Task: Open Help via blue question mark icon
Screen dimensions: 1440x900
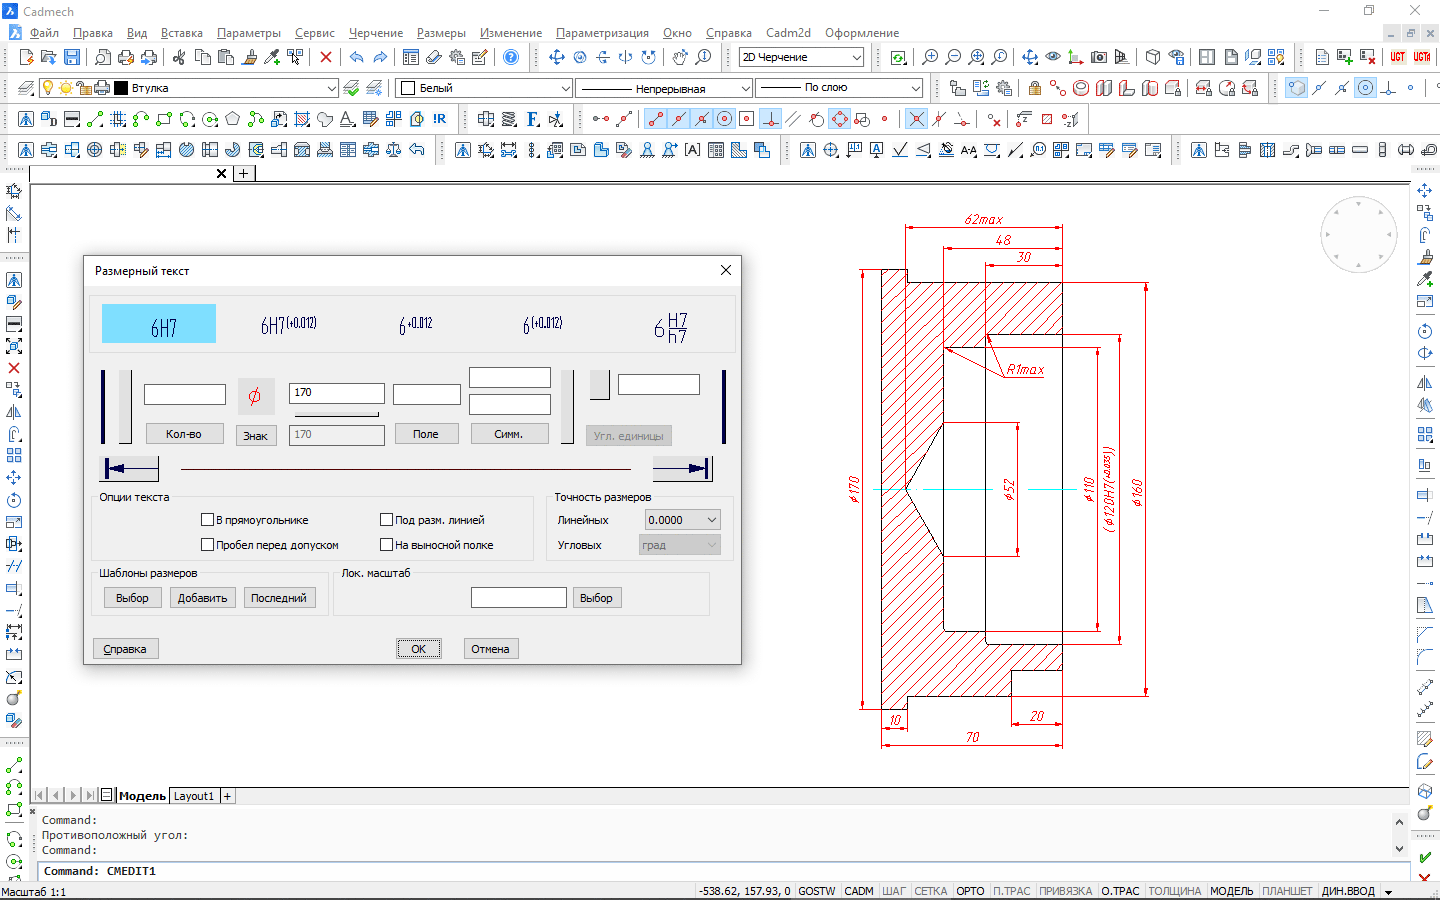Action: pos(511,57)
